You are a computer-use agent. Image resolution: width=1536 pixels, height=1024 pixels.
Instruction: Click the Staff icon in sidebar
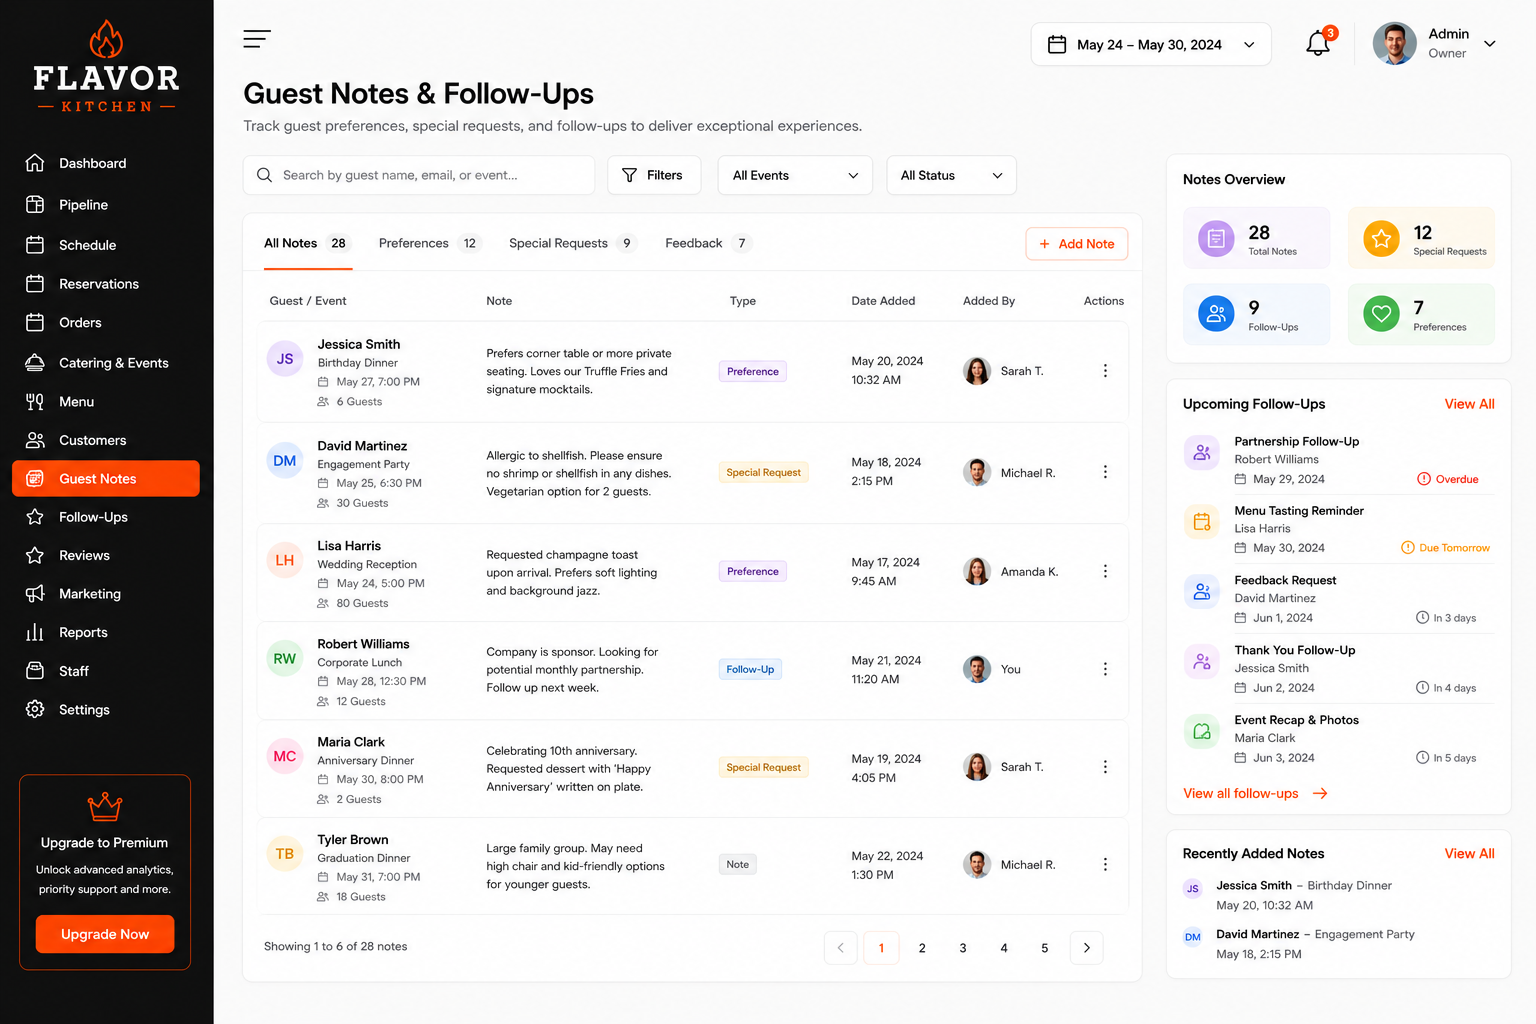click(35, 671)
